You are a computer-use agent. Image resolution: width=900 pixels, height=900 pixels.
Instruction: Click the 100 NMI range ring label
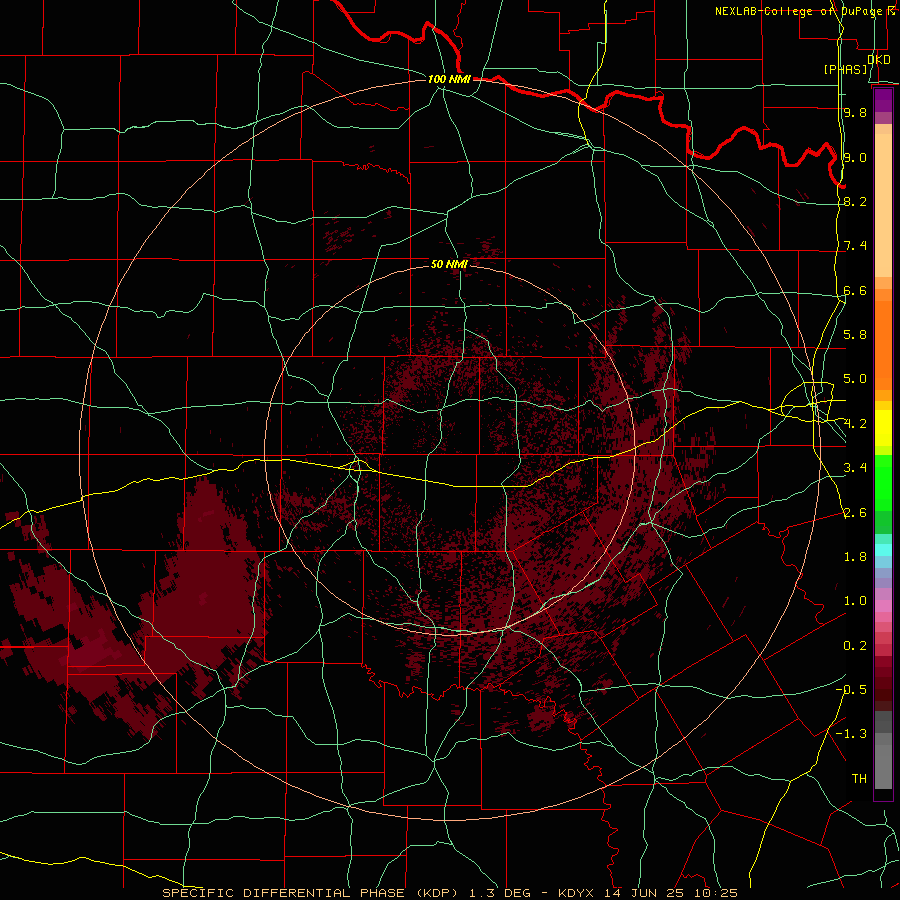click(449, 79)
